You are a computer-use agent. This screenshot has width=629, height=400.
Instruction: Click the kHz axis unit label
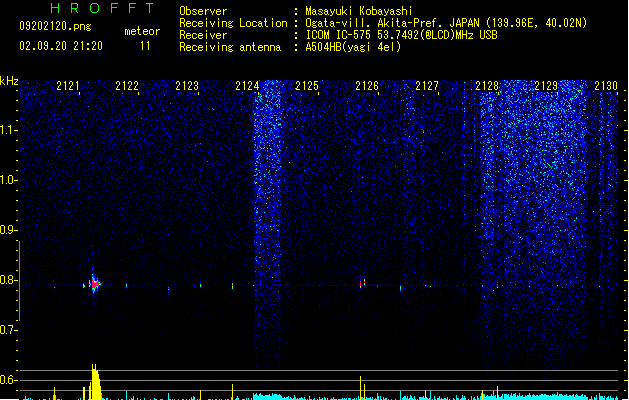click(9, 81)
